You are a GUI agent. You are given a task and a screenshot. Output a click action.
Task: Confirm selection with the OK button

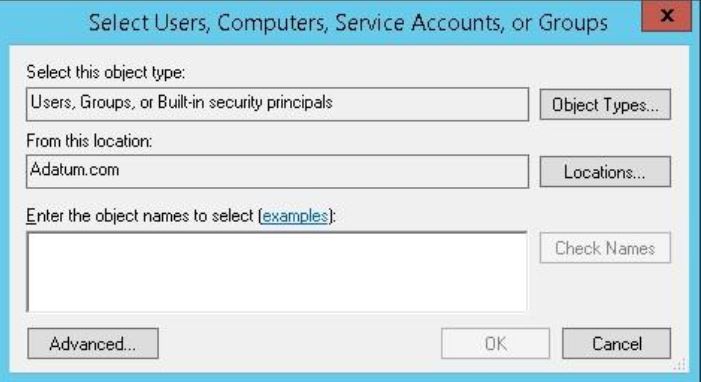point(495,344)
